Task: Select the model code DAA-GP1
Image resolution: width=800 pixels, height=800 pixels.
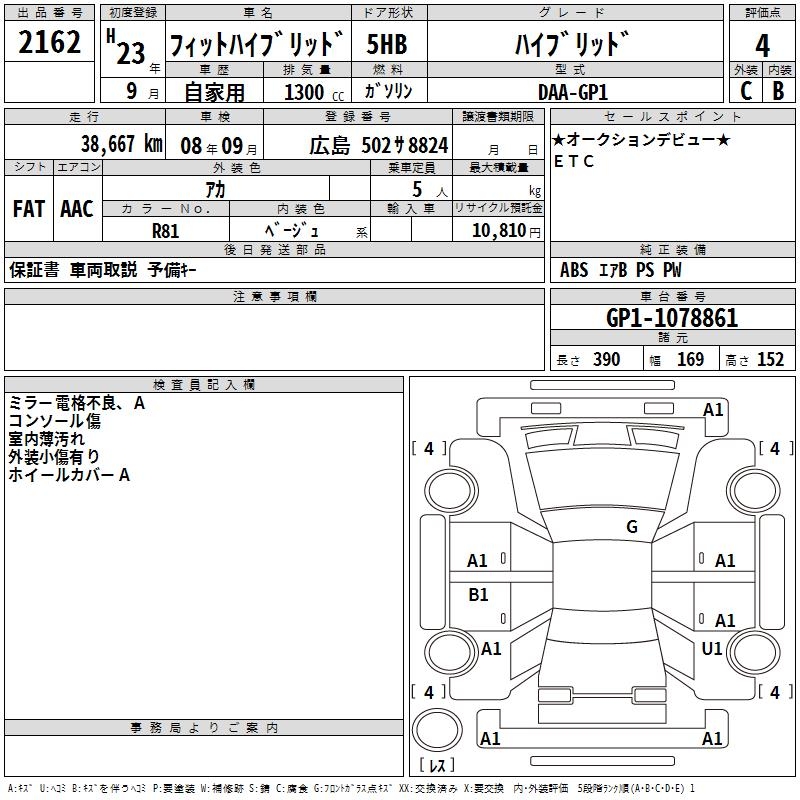Action: [x=573, y=92]
